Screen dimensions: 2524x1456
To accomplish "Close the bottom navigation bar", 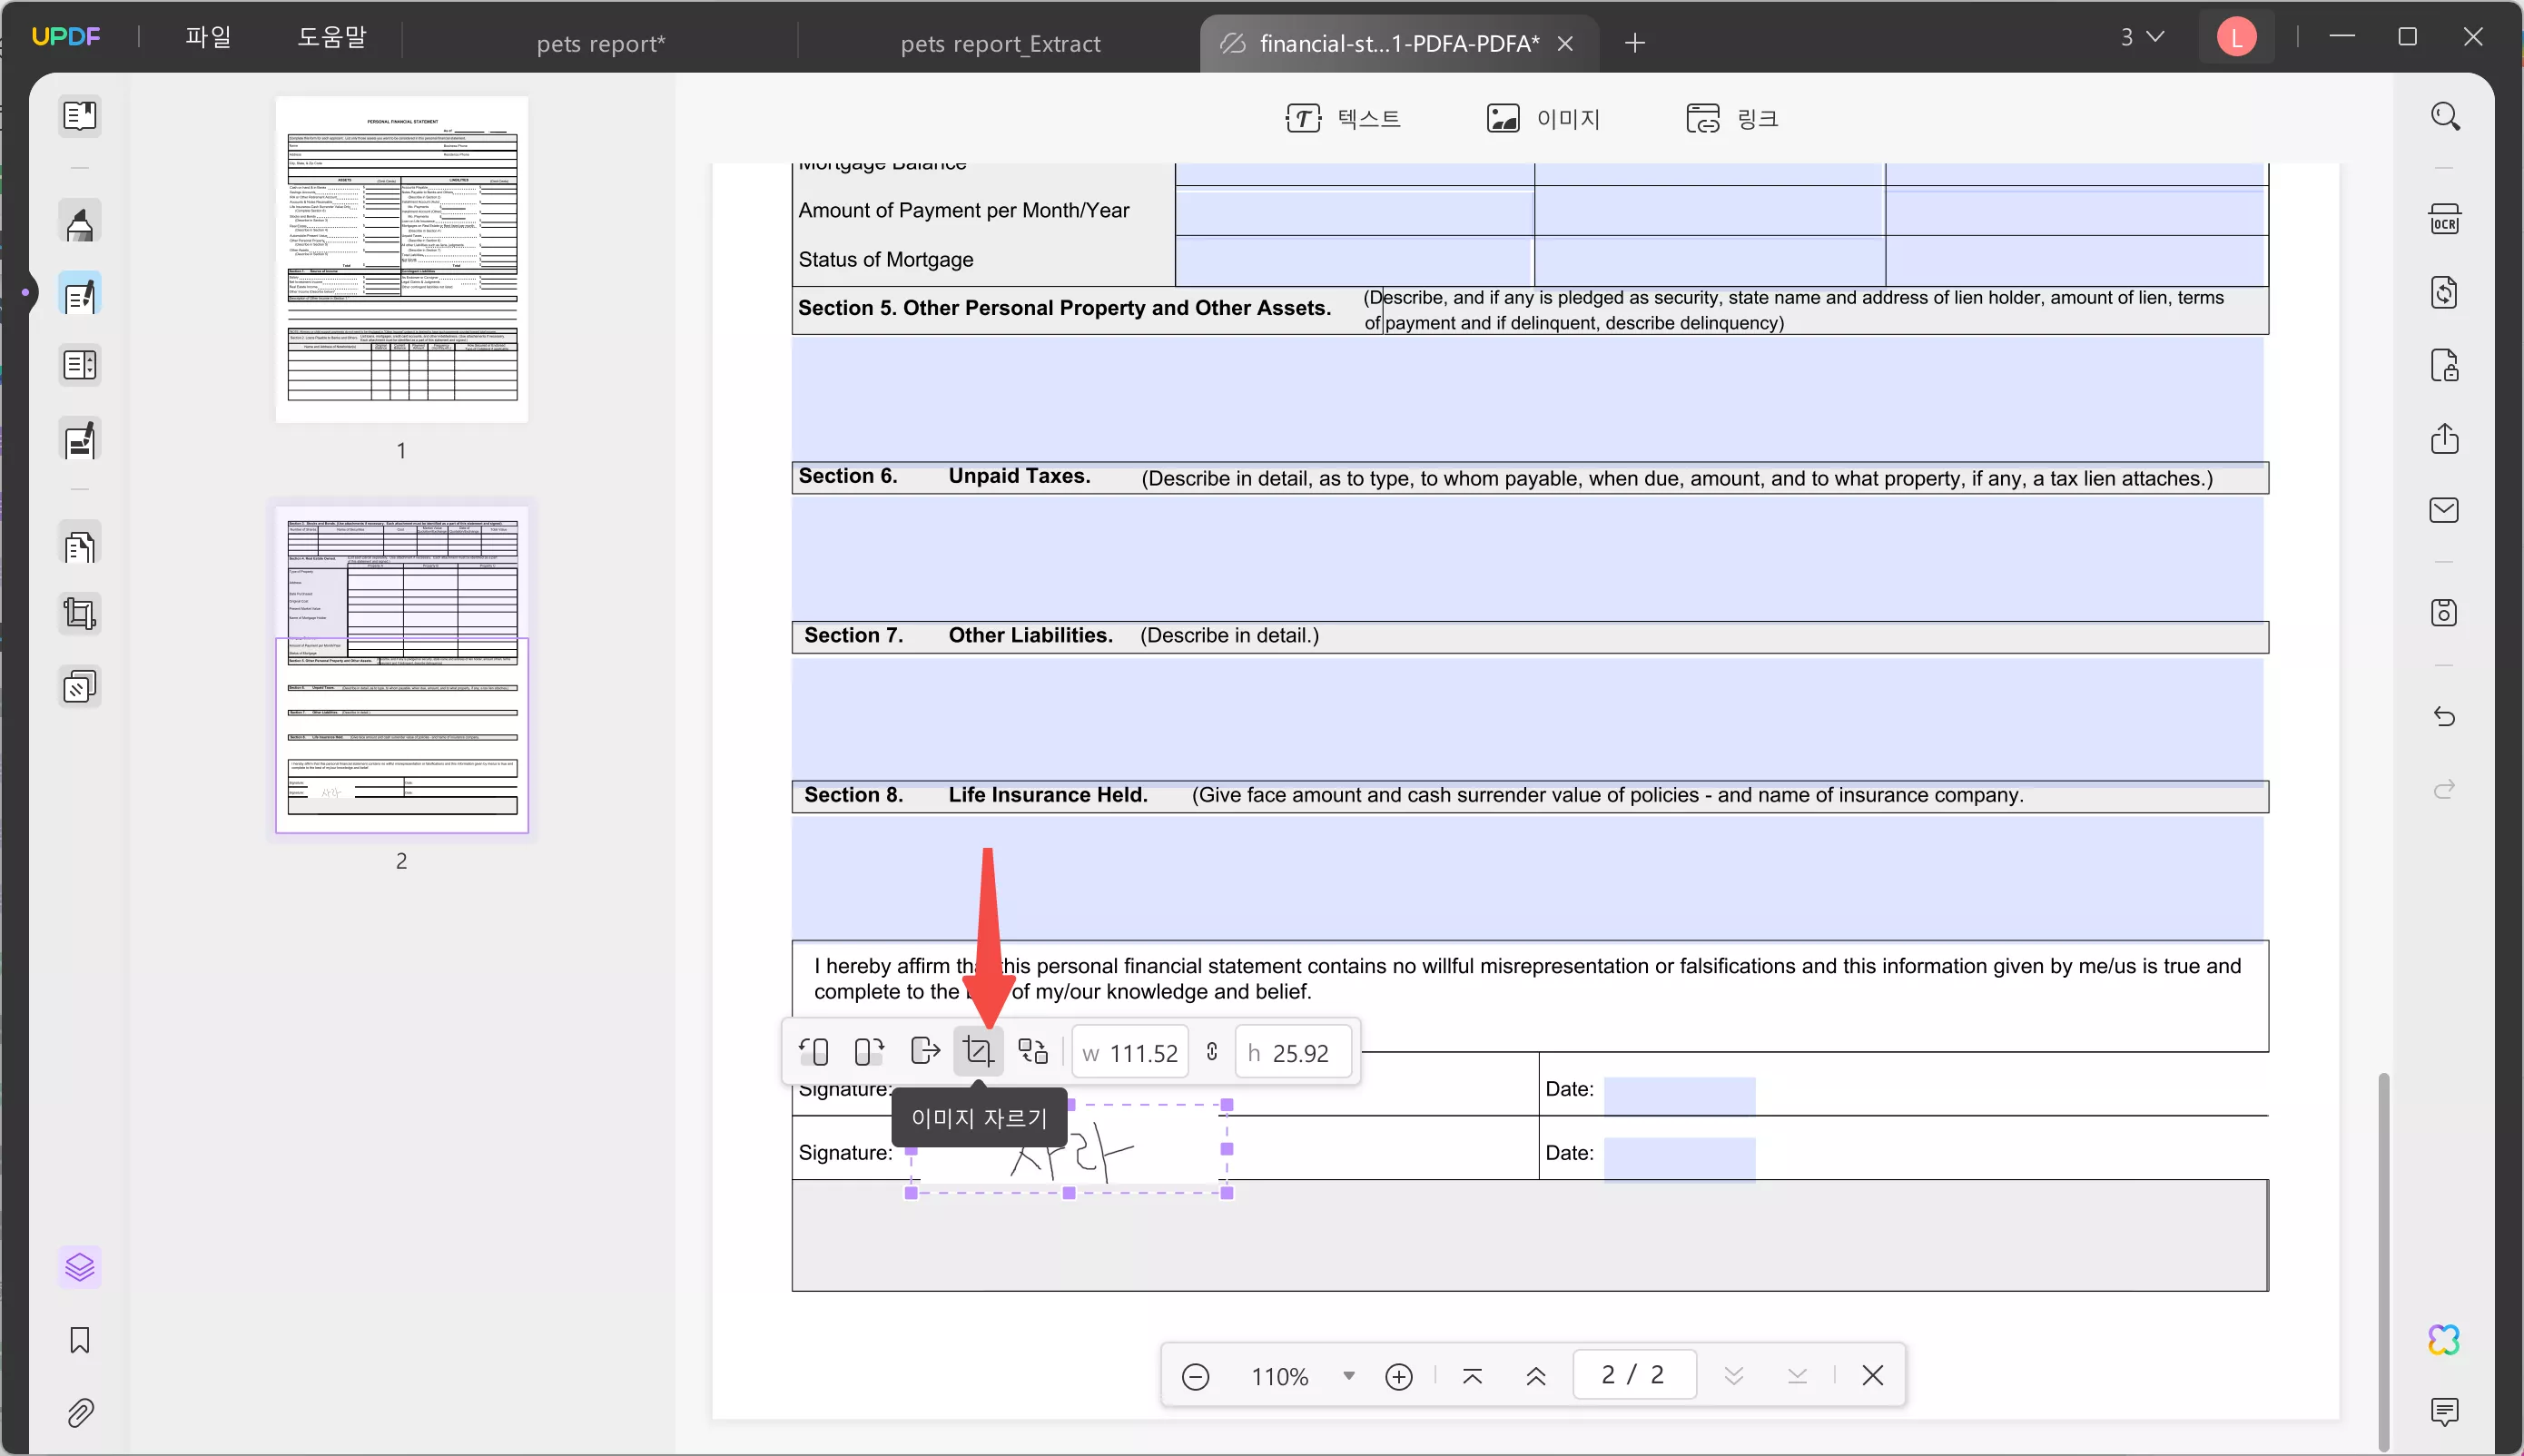I will click(x=1873, y=1376).
